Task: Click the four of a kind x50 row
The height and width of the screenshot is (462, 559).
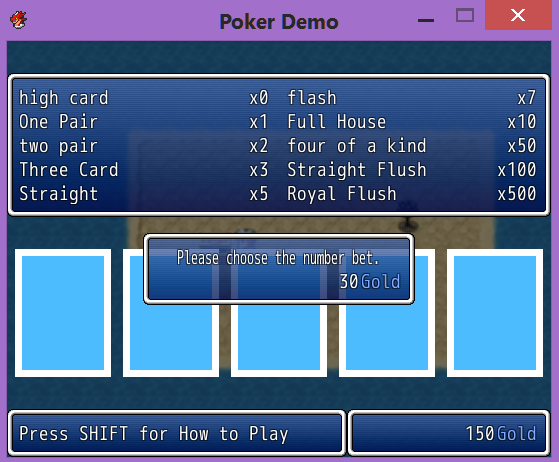Action: (412, 146)
